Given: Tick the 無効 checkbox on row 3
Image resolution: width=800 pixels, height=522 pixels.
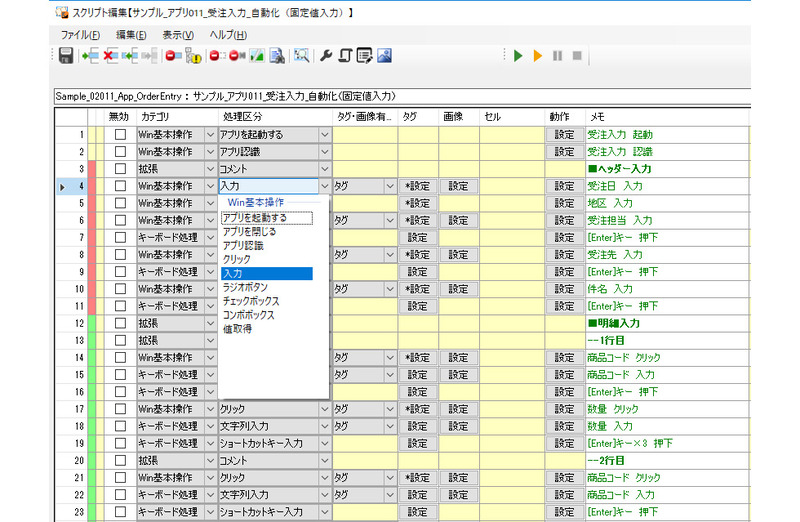Looking at the screenshot, I should (120, 169).
